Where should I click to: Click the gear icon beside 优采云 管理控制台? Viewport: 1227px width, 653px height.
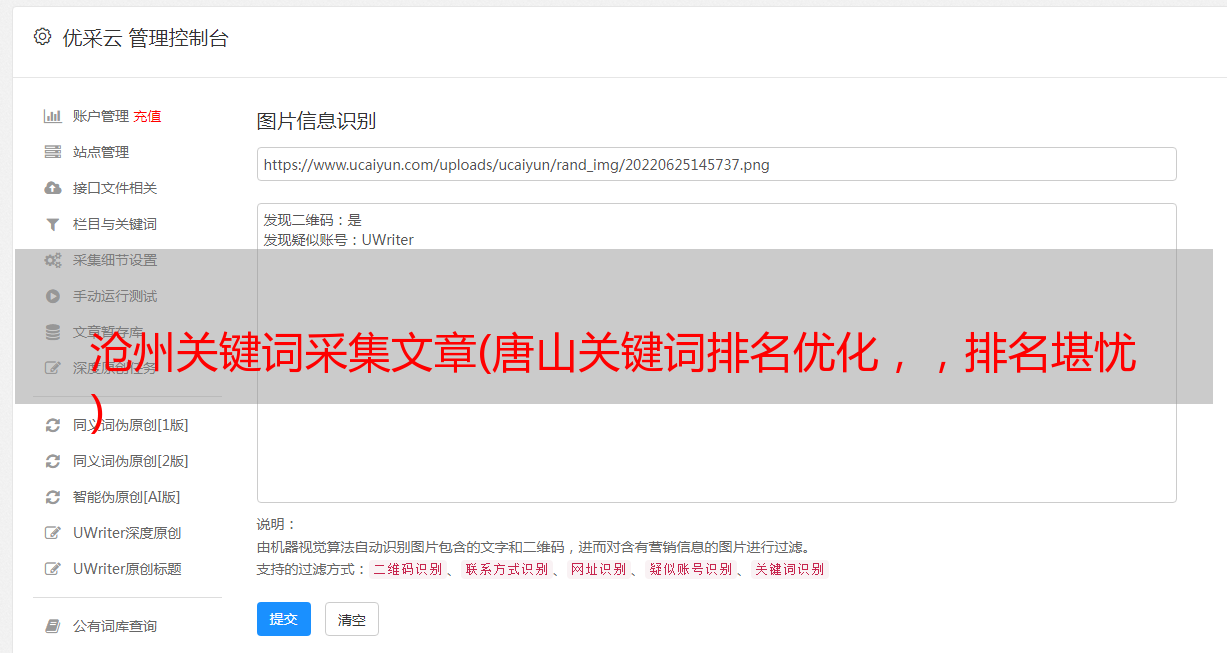pos(42,37)
